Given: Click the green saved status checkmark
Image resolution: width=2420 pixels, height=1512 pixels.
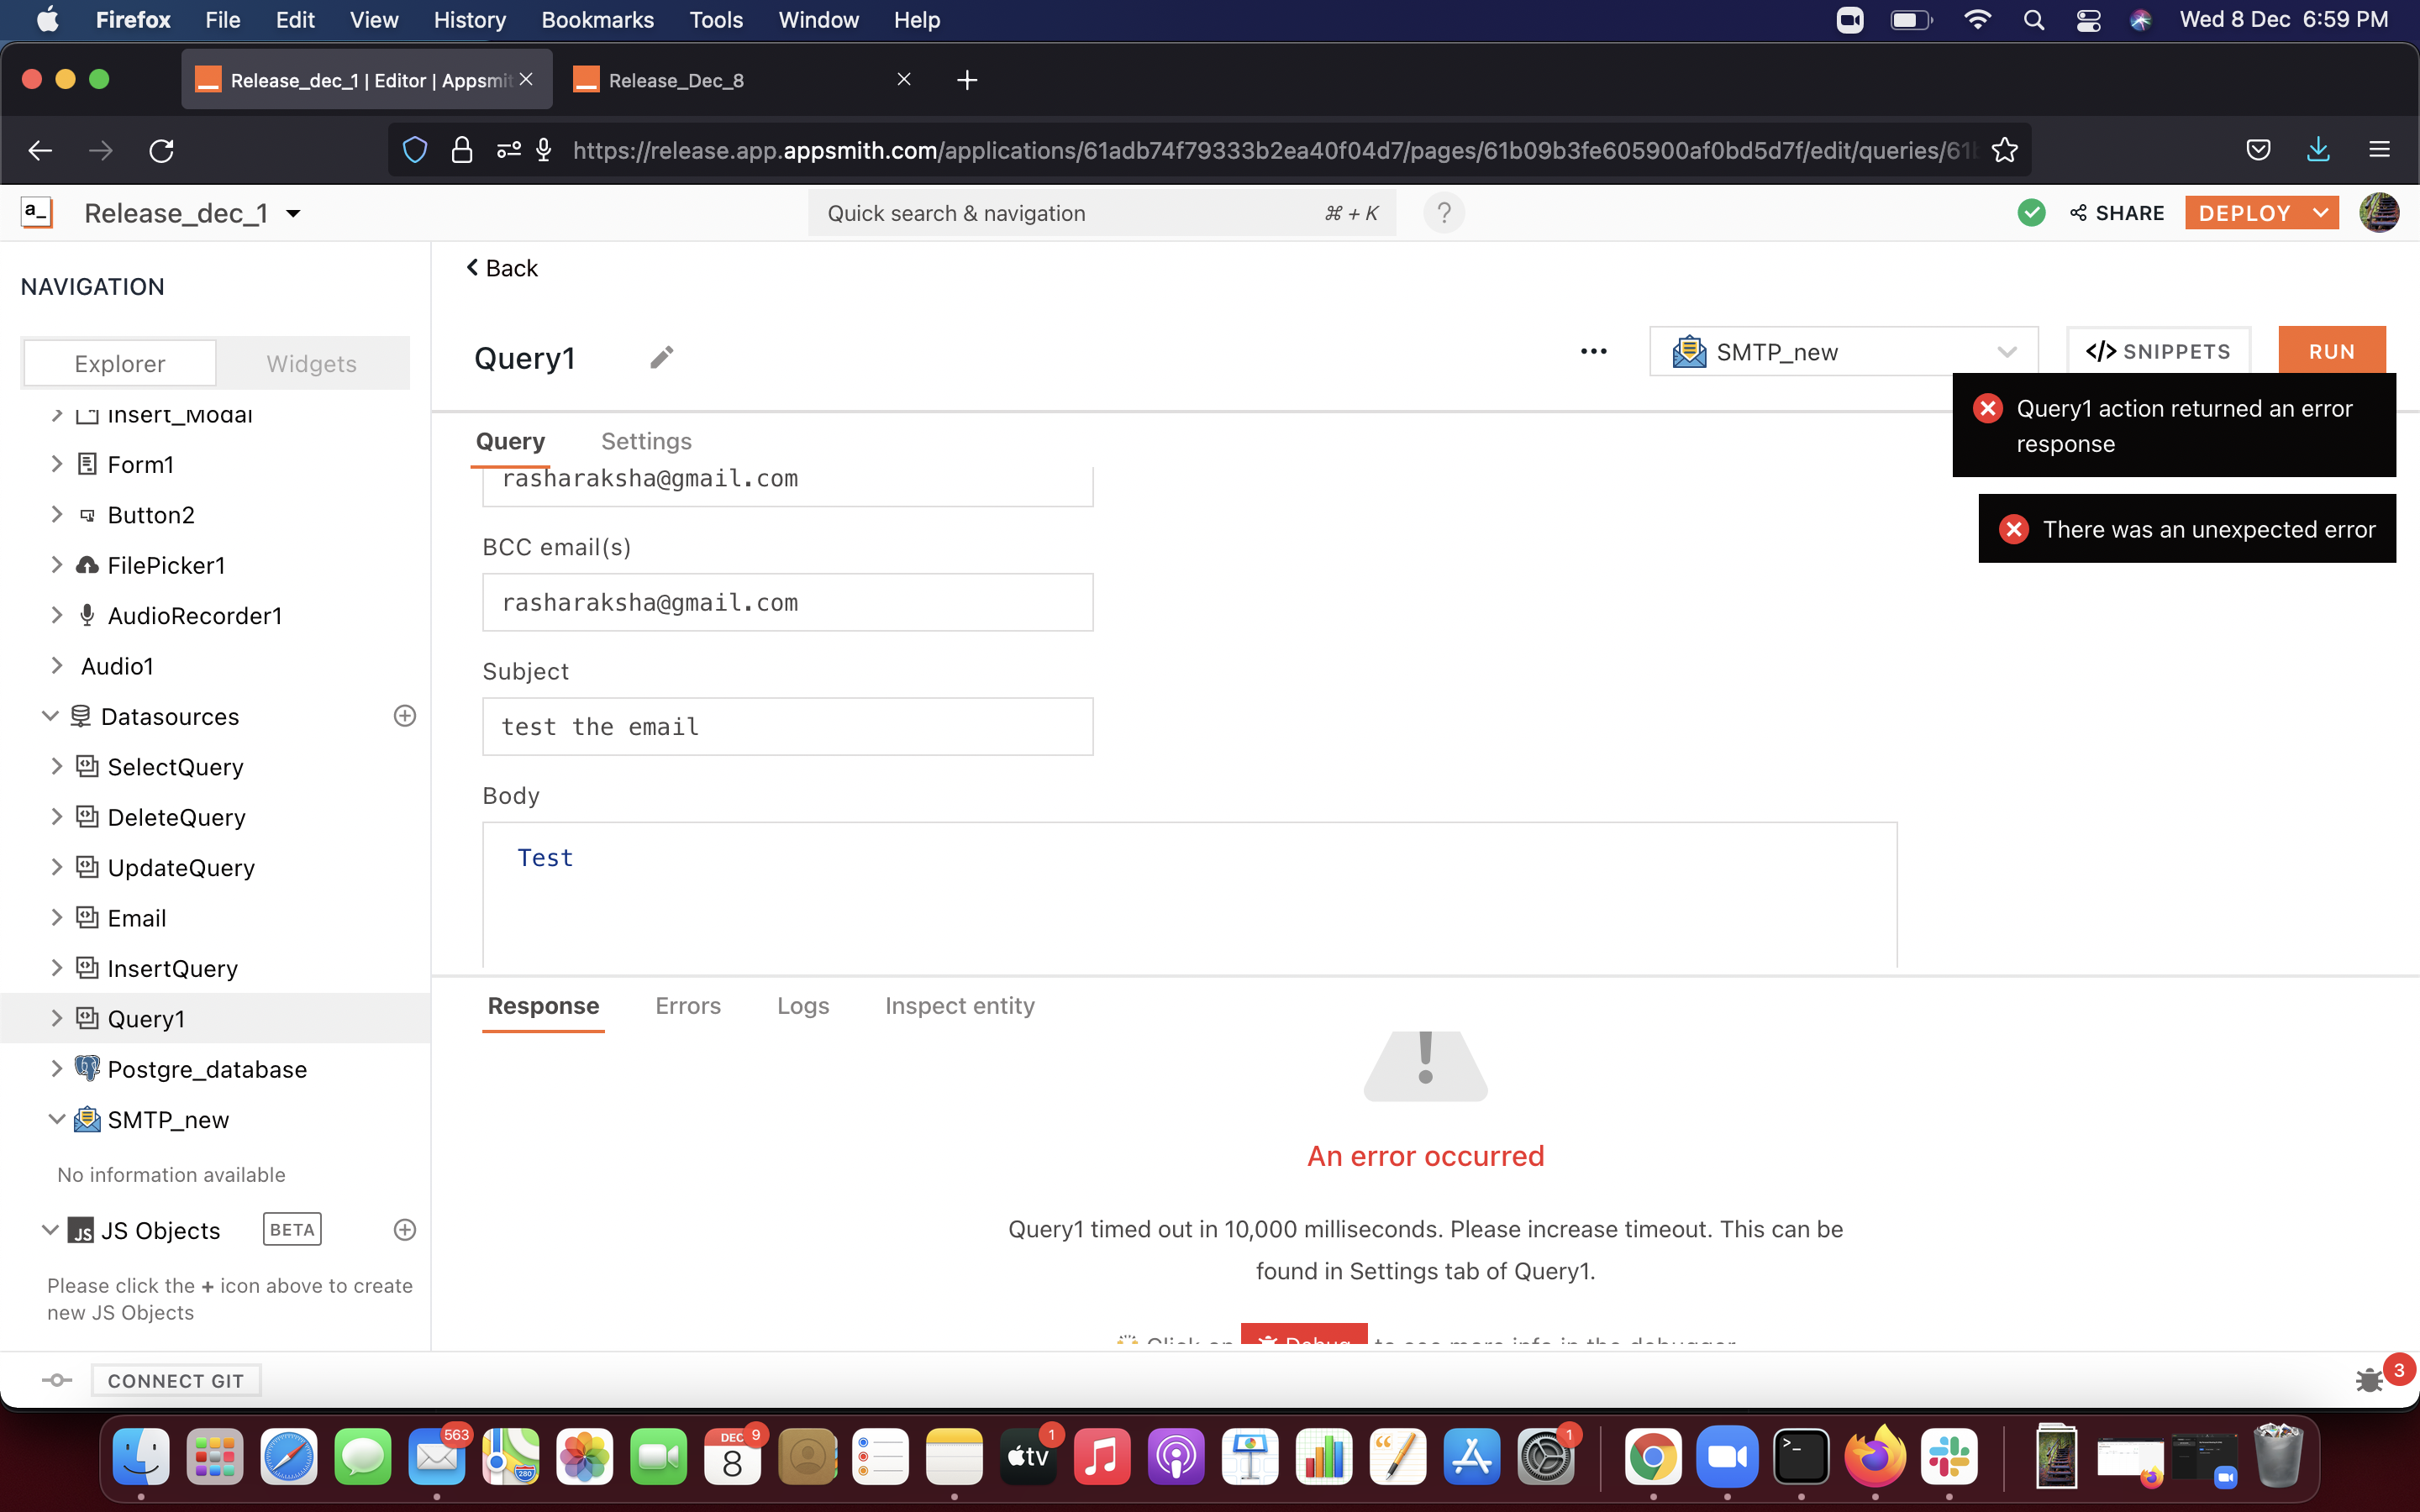Looking at the screenshot, I should (x=2031, y=213).
